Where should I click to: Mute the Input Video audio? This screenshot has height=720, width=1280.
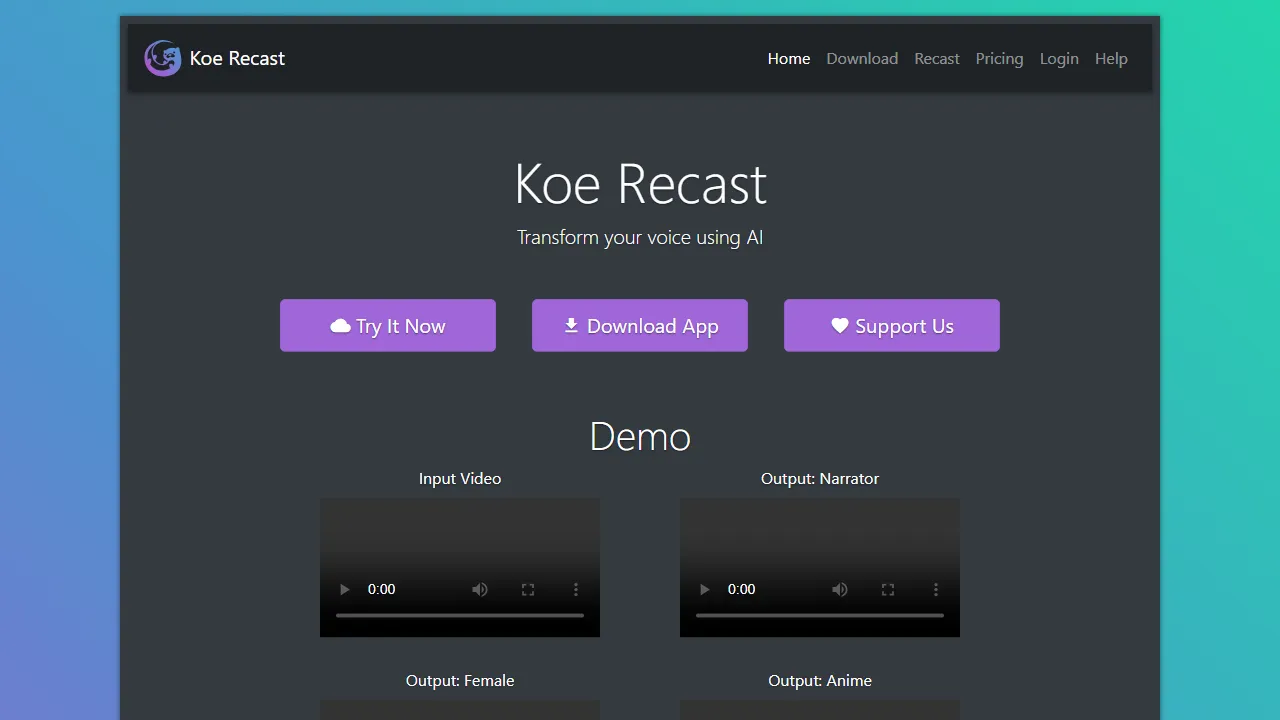(x=480, y=589)
